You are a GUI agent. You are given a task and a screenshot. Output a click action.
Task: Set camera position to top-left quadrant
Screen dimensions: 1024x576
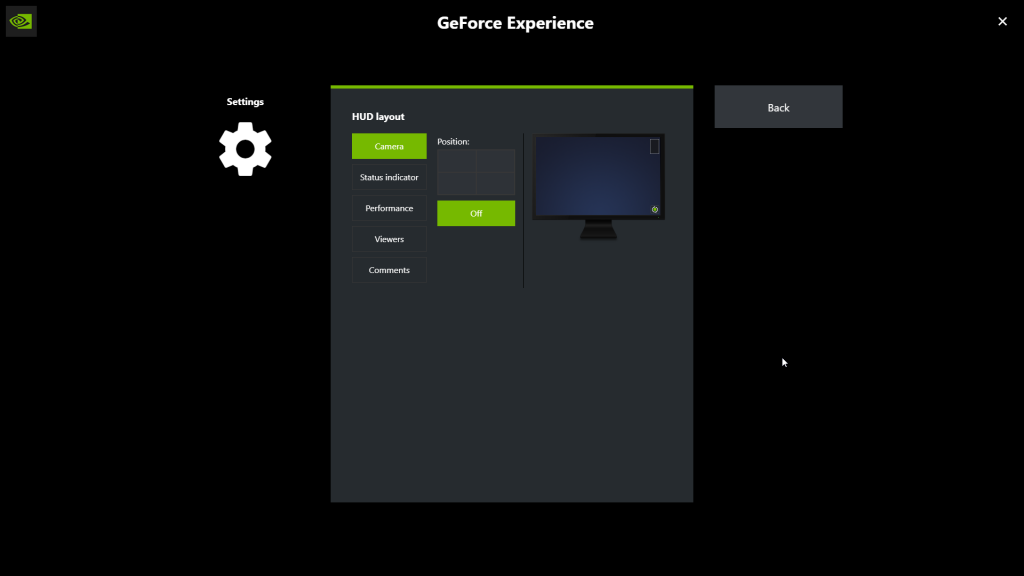(456, 161)
